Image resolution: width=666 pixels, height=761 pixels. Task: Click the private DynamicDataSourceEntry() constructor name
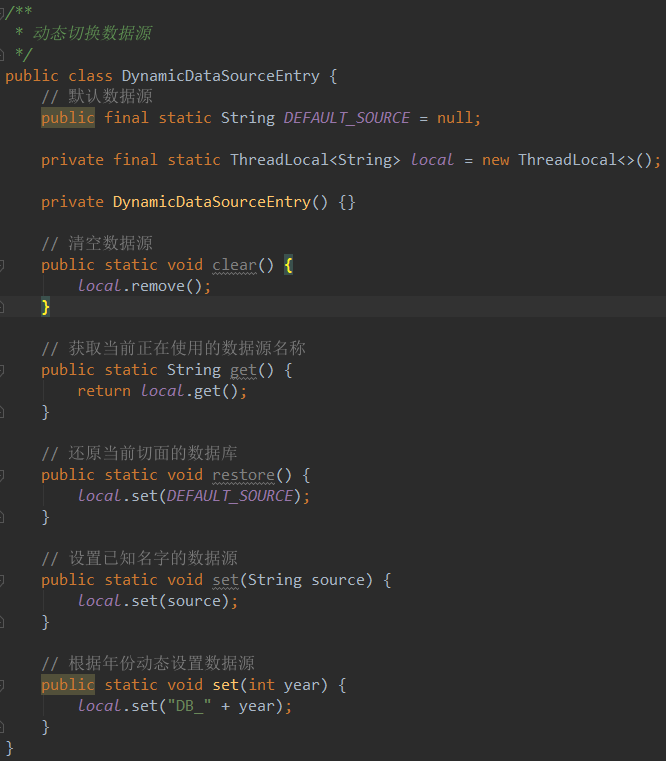[211, 202]
